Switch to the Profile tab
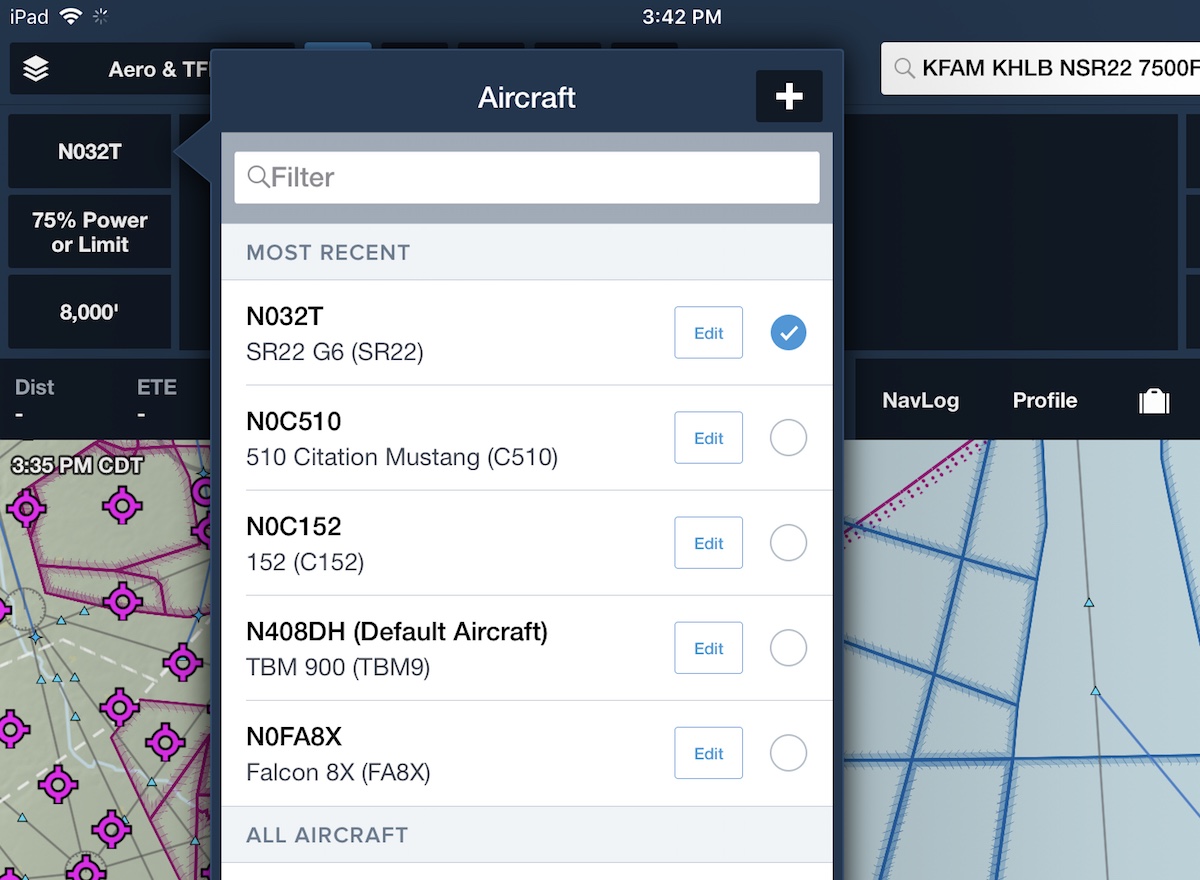This screenshot has width=1200, height=880. point(1045,401)
